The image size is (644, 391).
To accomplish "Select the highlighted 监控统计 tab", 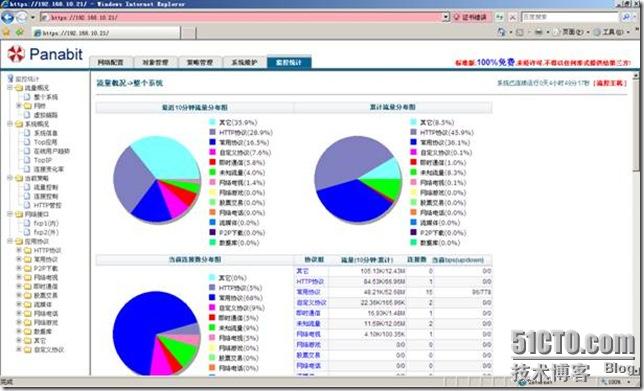I will pyautogui.click(x=289, y=62).
